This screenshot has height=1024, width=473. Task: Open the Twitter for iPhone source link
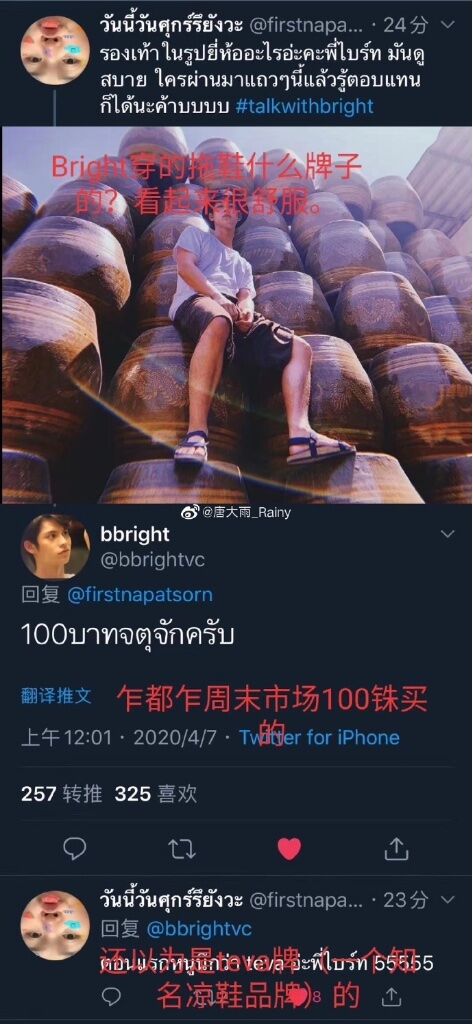(x=319, y=738)
